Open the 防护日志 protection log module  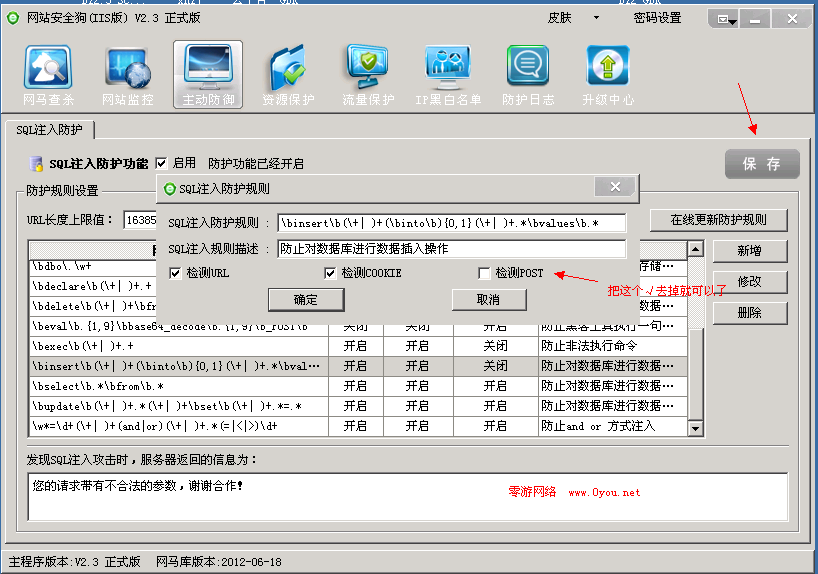528,75
